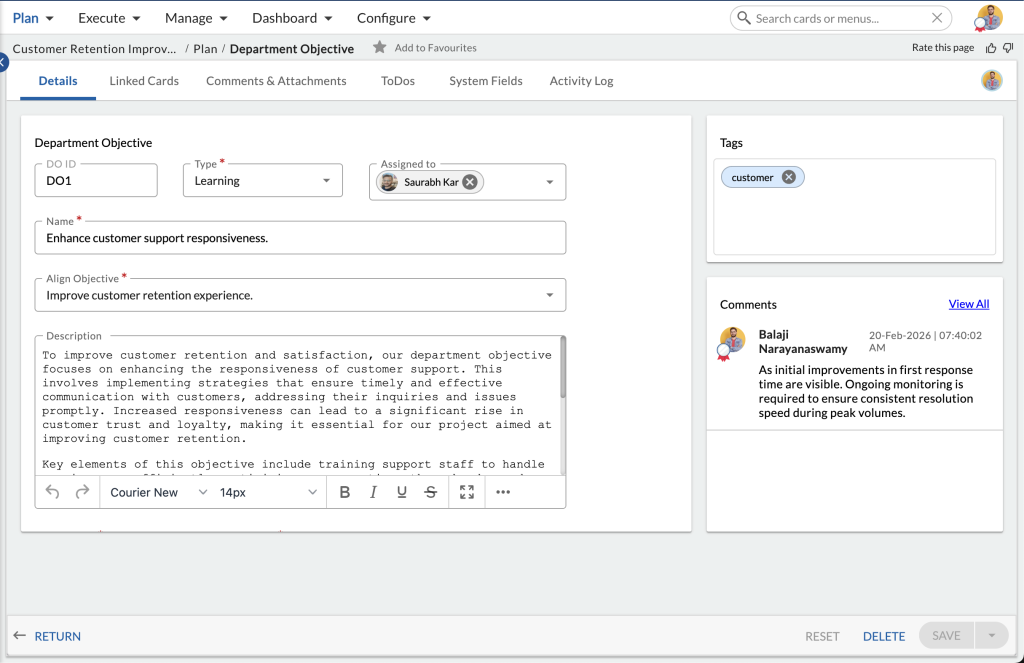Open the Configure menu
The height and width of the screenshot is (663, 1024).
[x=393, y=18]
